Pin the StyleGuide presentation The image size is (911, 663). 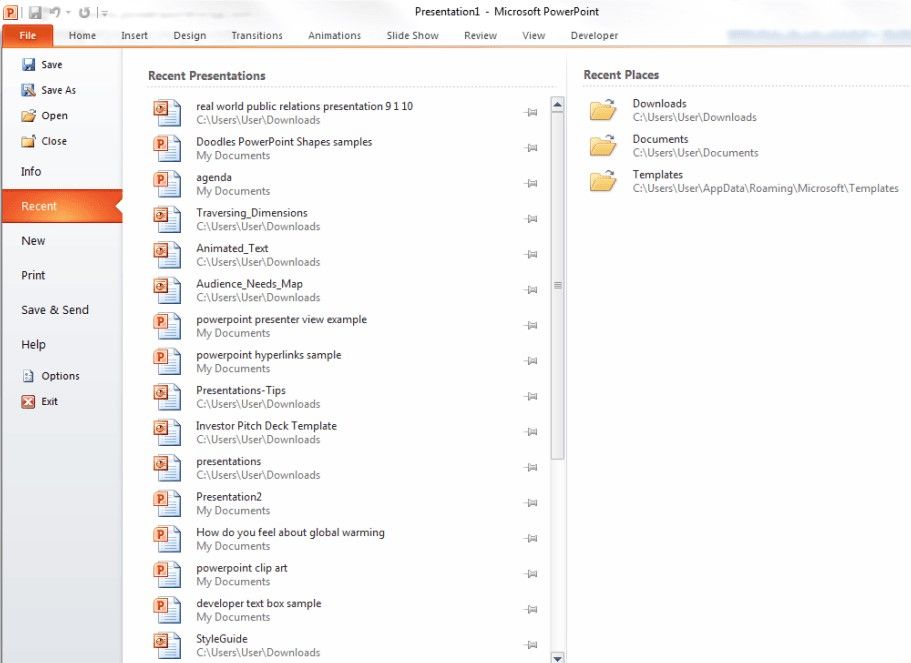[x=530, y=644]
